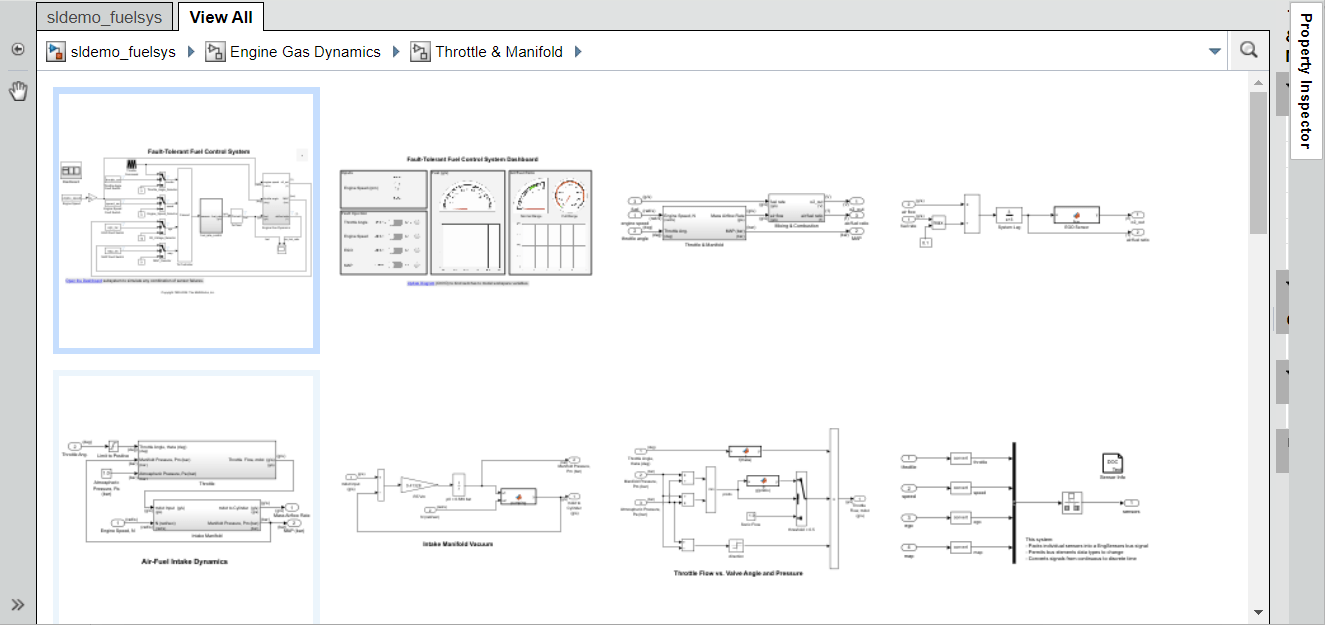Image resolution: width=1325 pixels, height=625 pixels.
Task: Click the search magnifier icon in the address bar
Action: coord(1248,48)
